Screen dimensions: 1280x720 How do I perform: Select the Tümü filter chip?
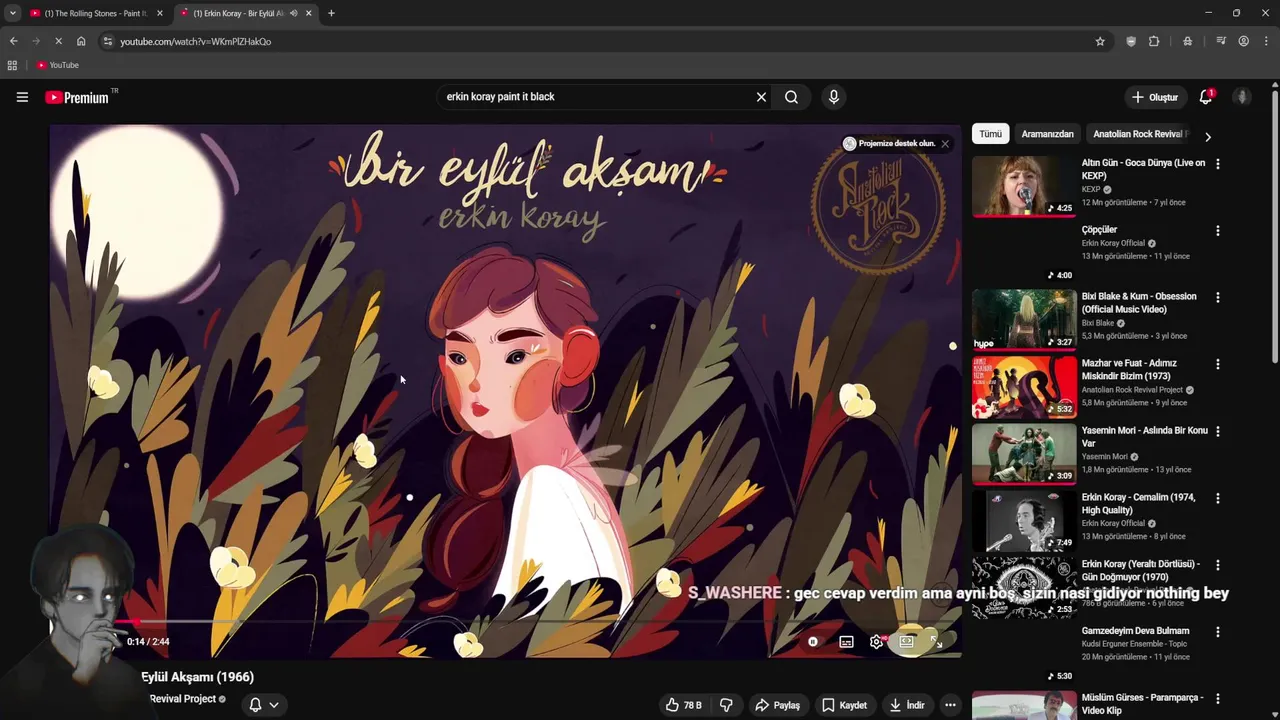pyautogui.click(x=990, y=134)
